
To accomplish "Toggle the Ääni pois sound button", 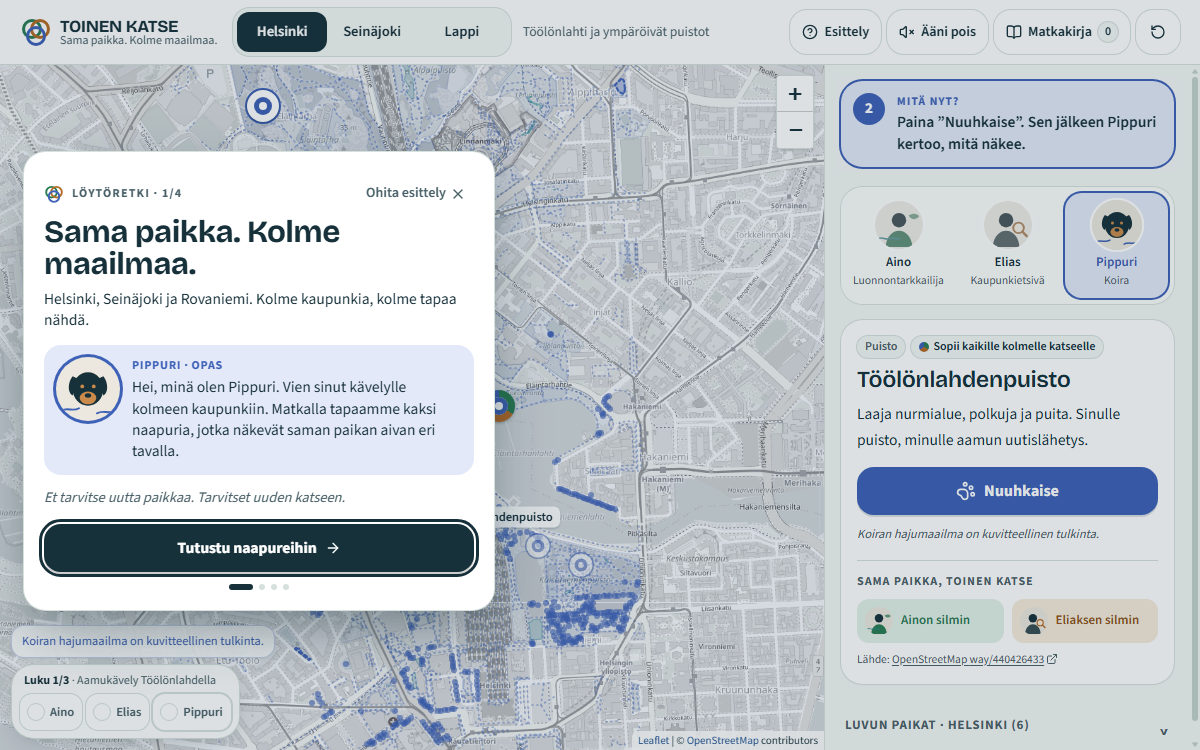I will 937,32.
